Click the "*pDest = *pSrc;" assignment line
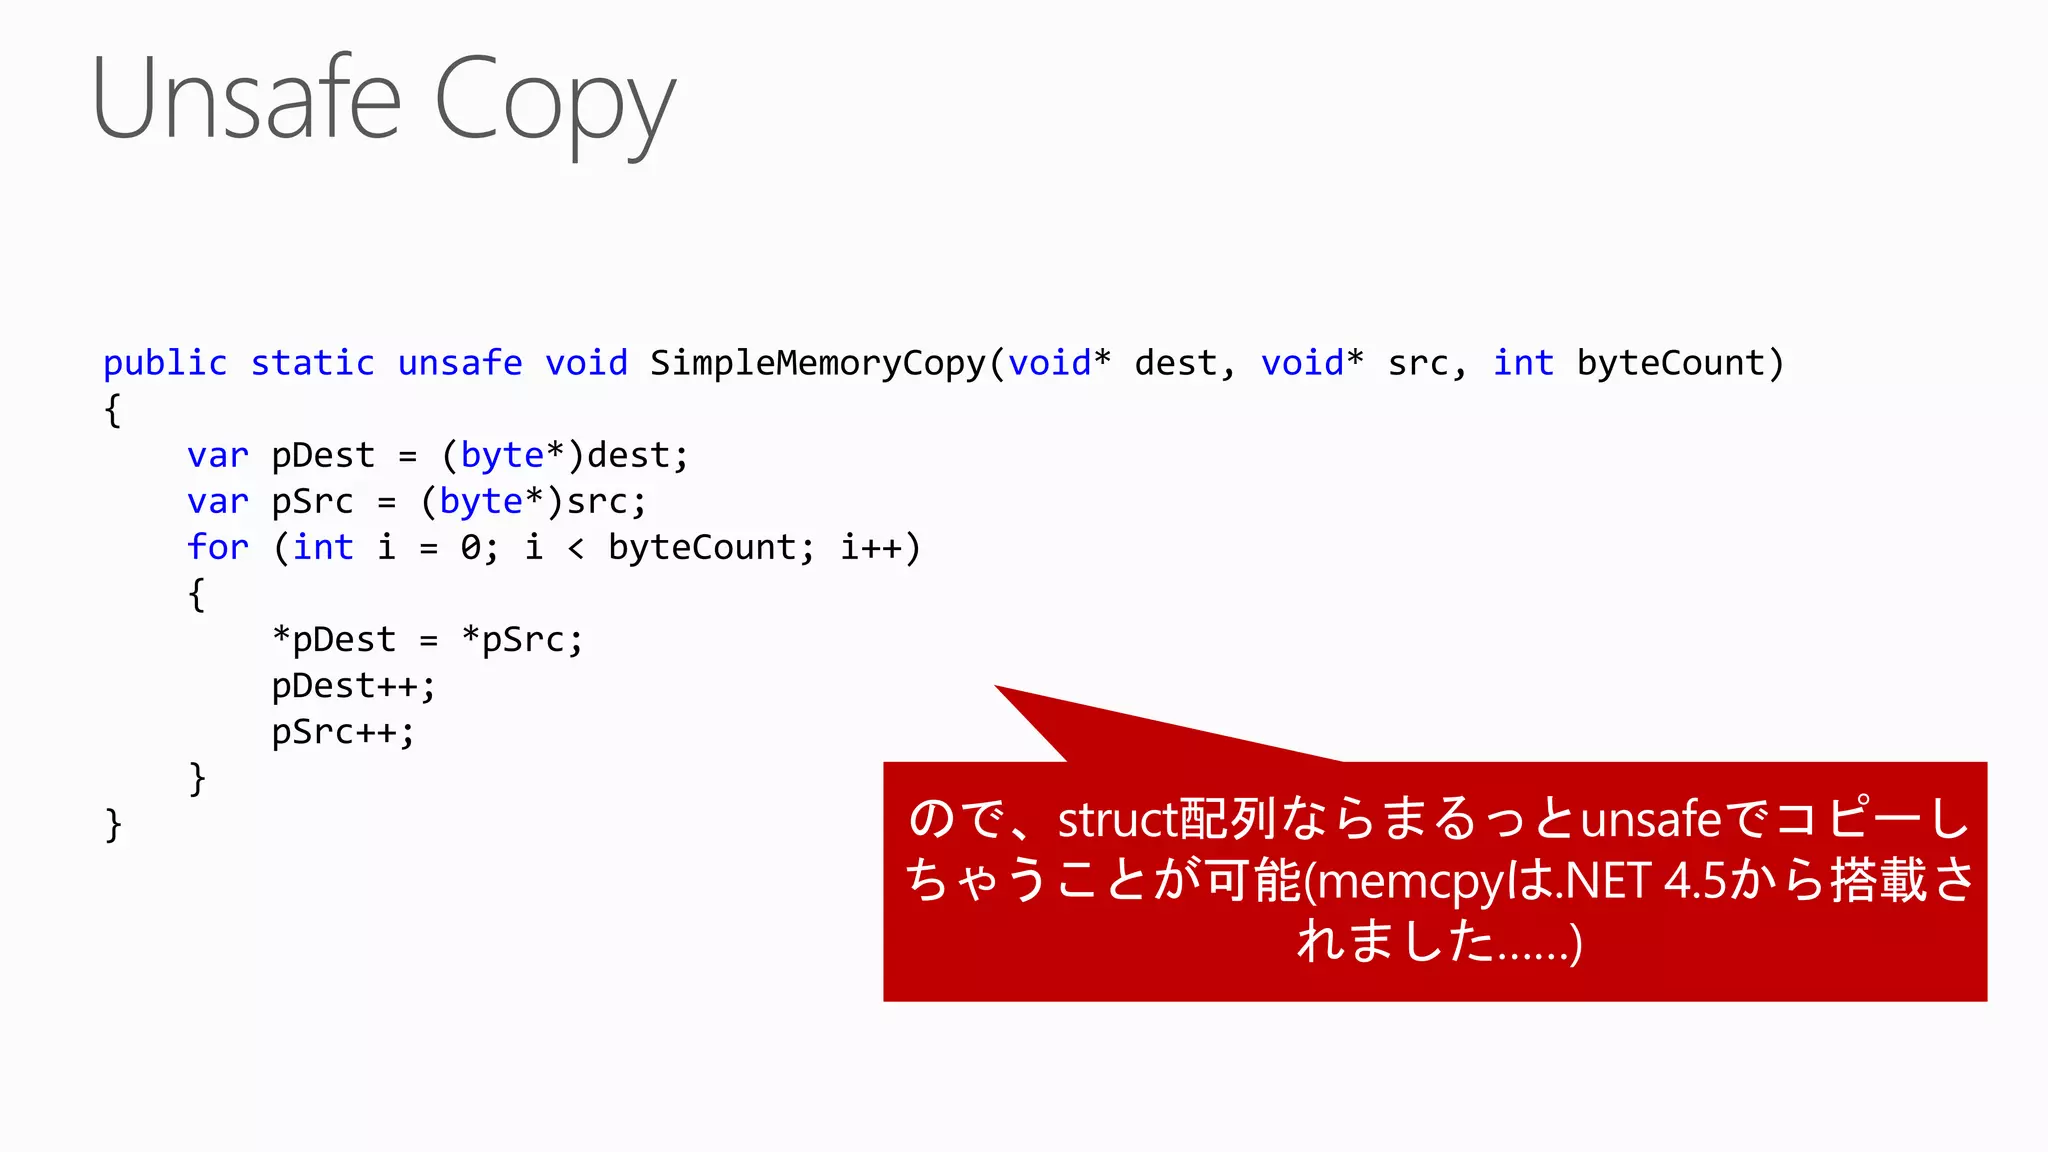This screenshot has width=2048, height=1152. click(427, 640)
